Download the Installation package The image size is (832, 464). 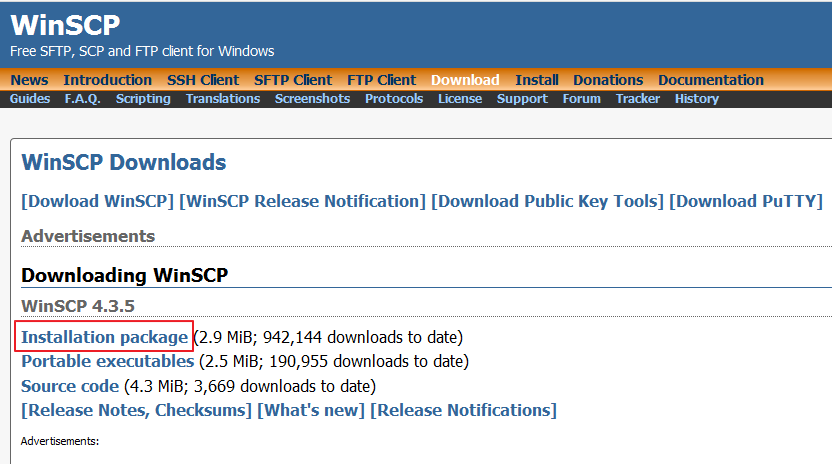coord(105,337)
